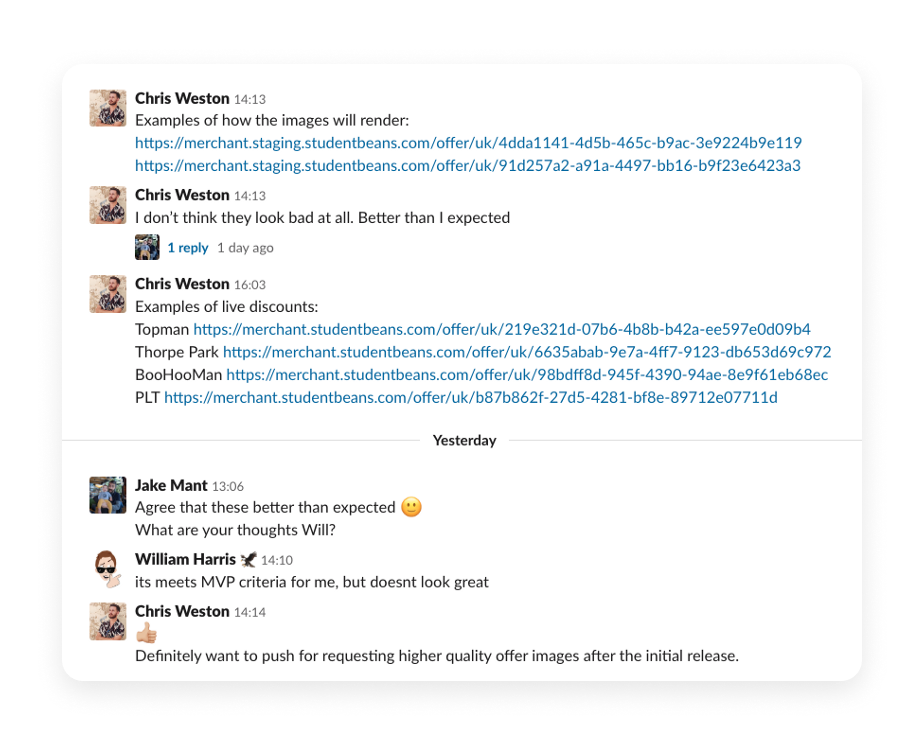The height and width of the screenshot is (744, 924).
Task: Click the Yesterday date divider
Action: tap(464, 440)
